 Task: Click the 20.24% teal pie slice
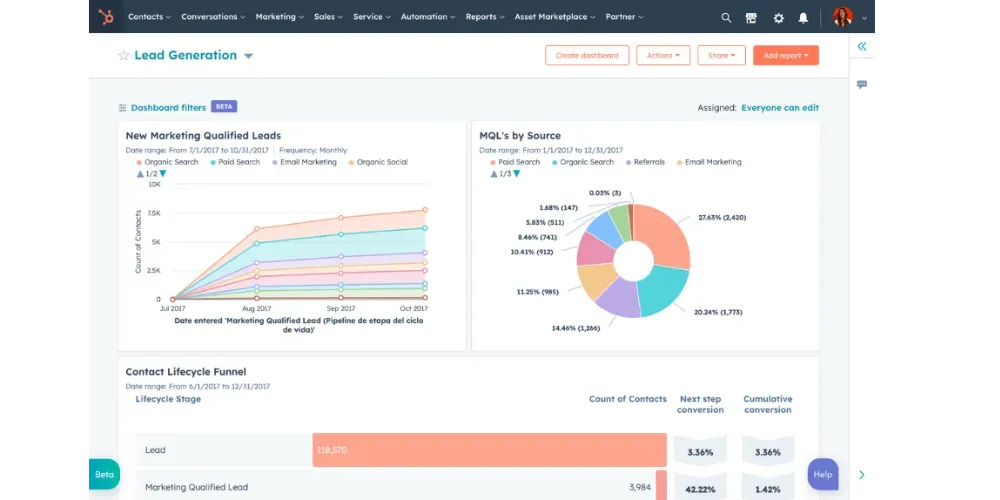664,291
